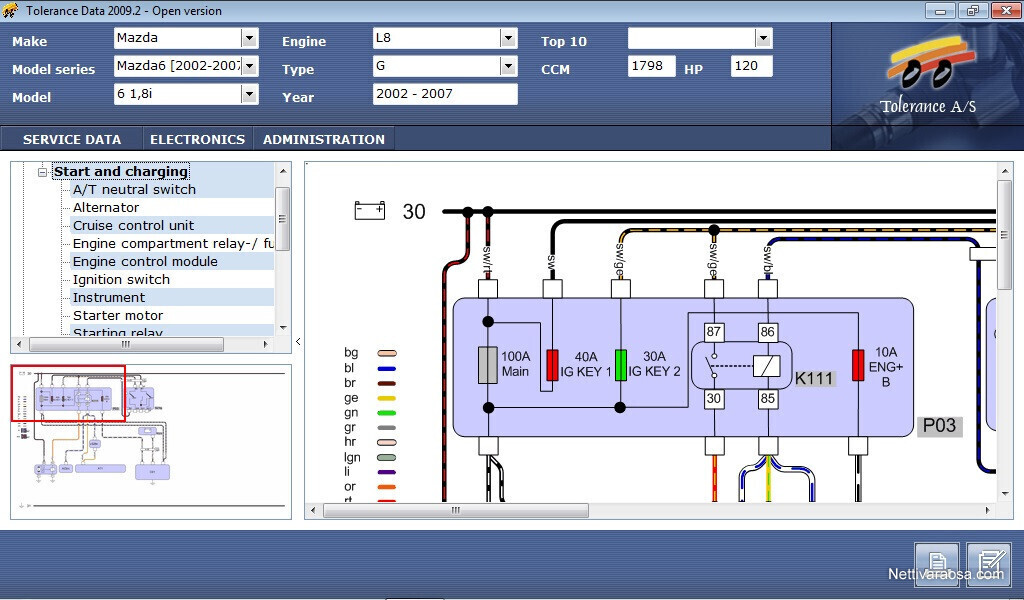
Task: Click the diagram's horizontal scrollbar thumb
Action: point(456,511)
